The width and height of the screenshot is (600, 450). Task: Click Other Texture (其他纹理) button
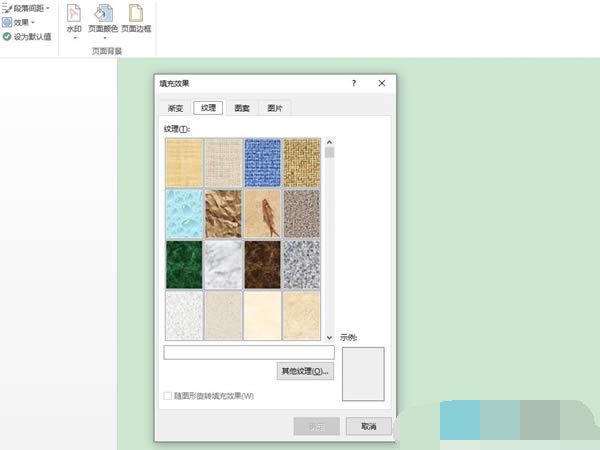click(305, 371)
